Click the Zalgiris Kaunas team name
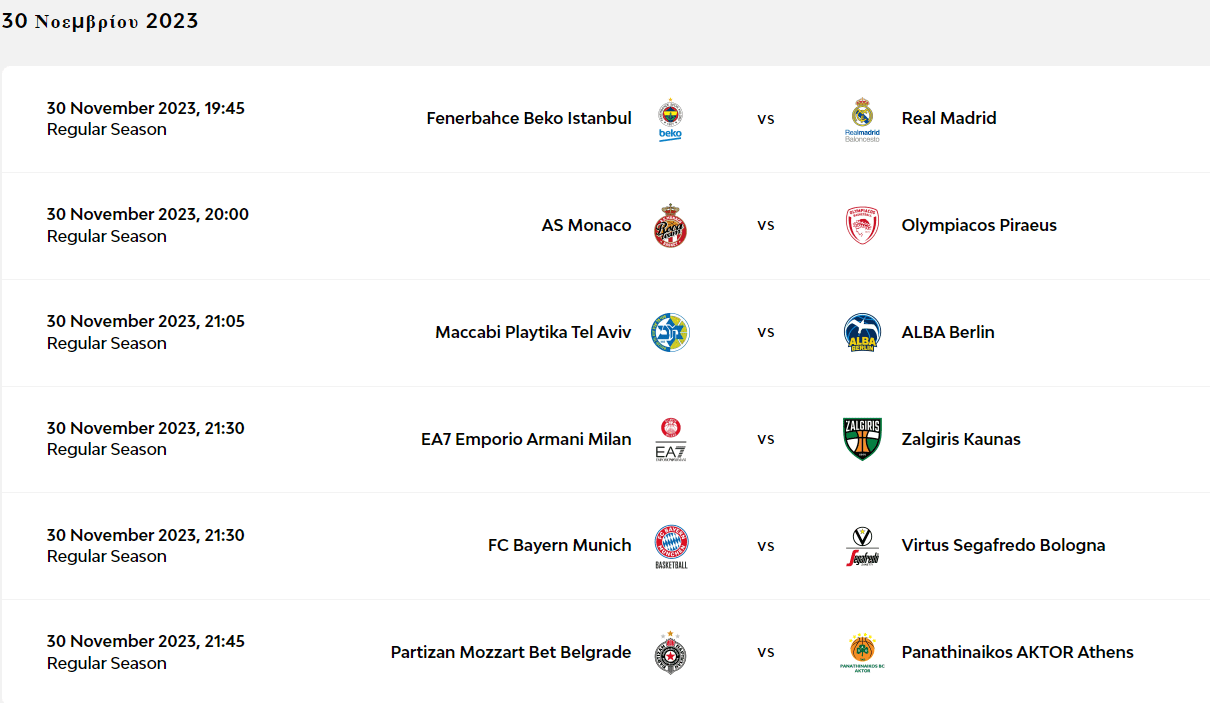This screenshot has width=1210, height=703. pos(961,439)
